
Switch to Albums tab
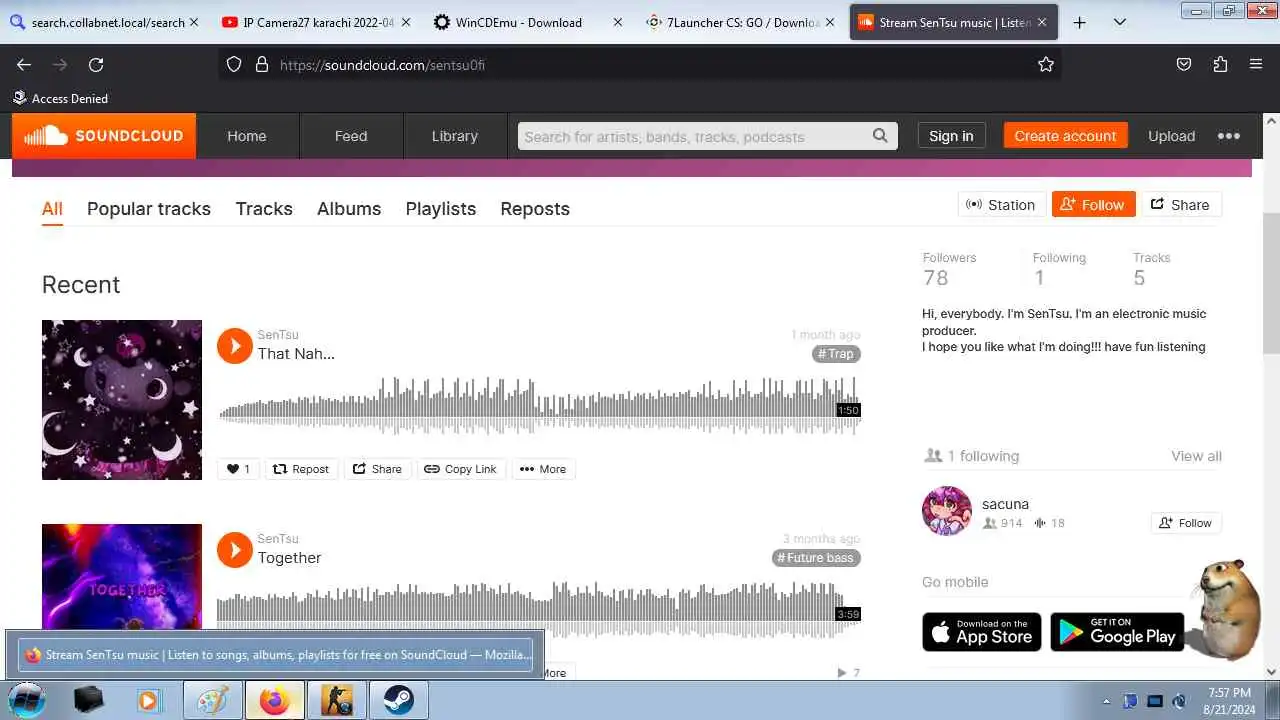[349, 209]
